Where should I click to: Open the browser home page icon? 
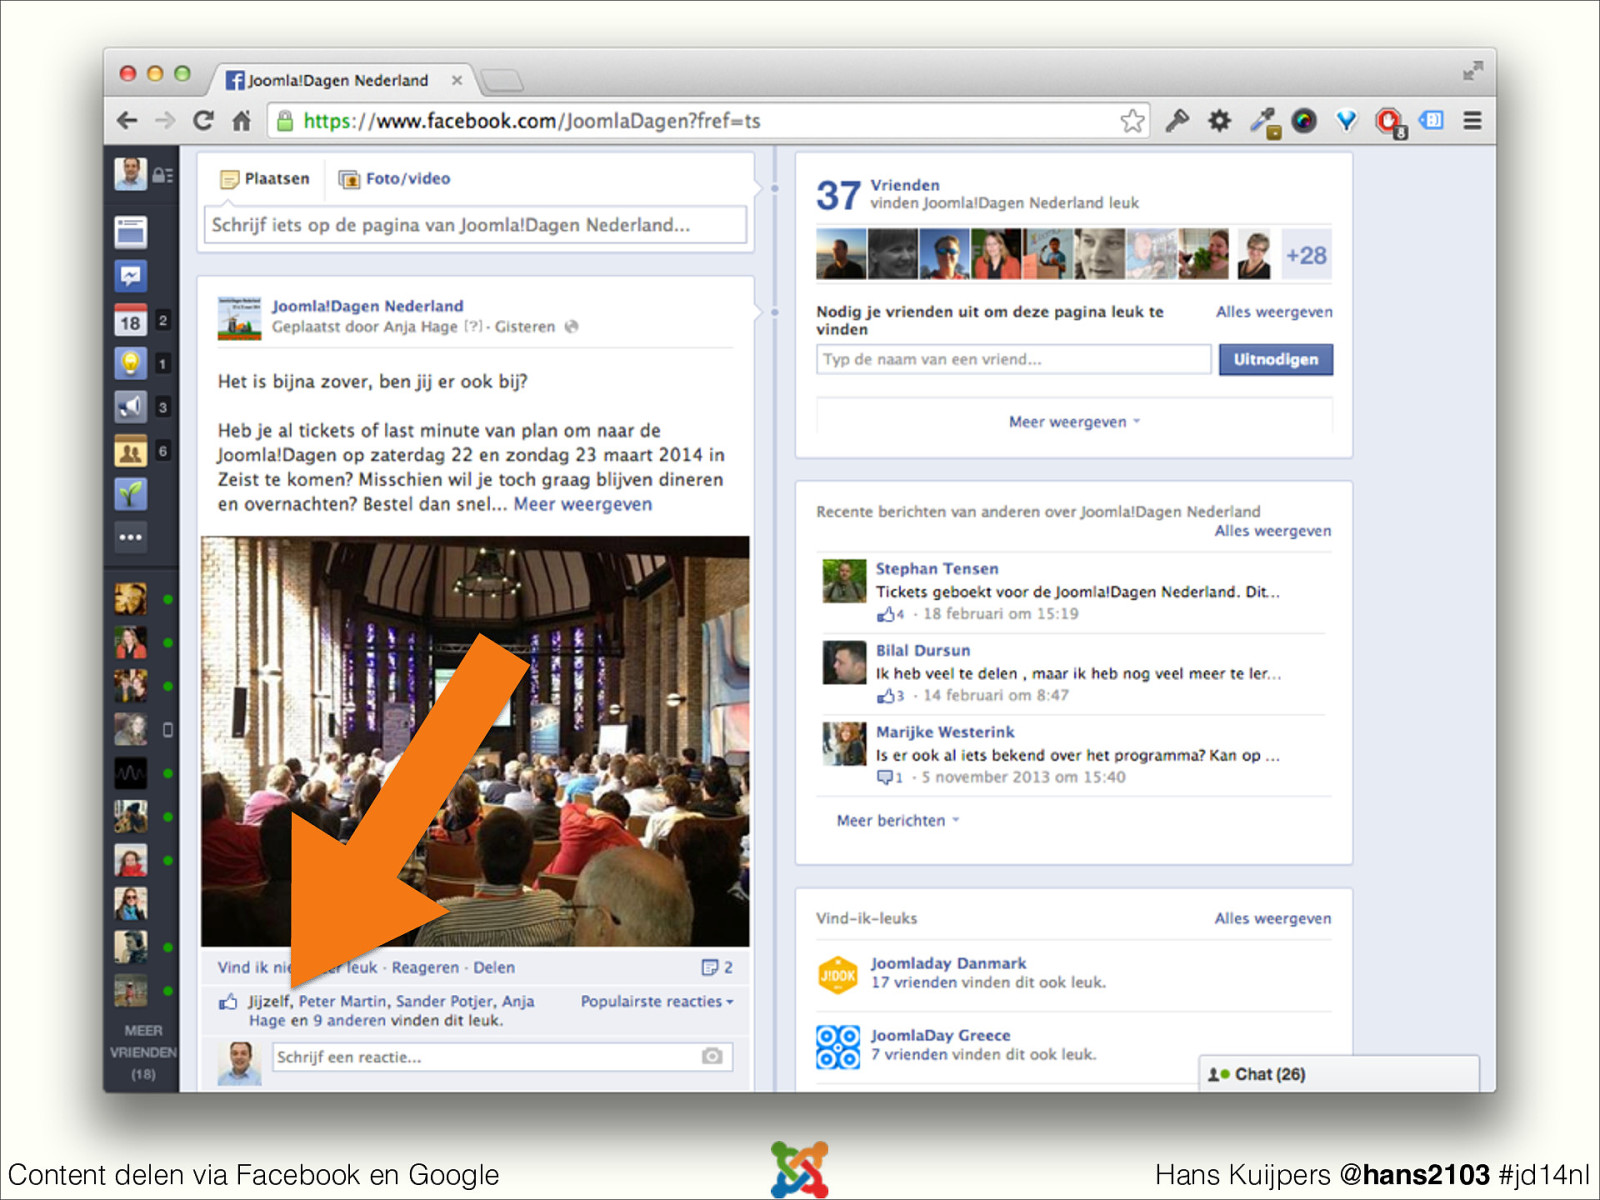click(x=241, y=121)
